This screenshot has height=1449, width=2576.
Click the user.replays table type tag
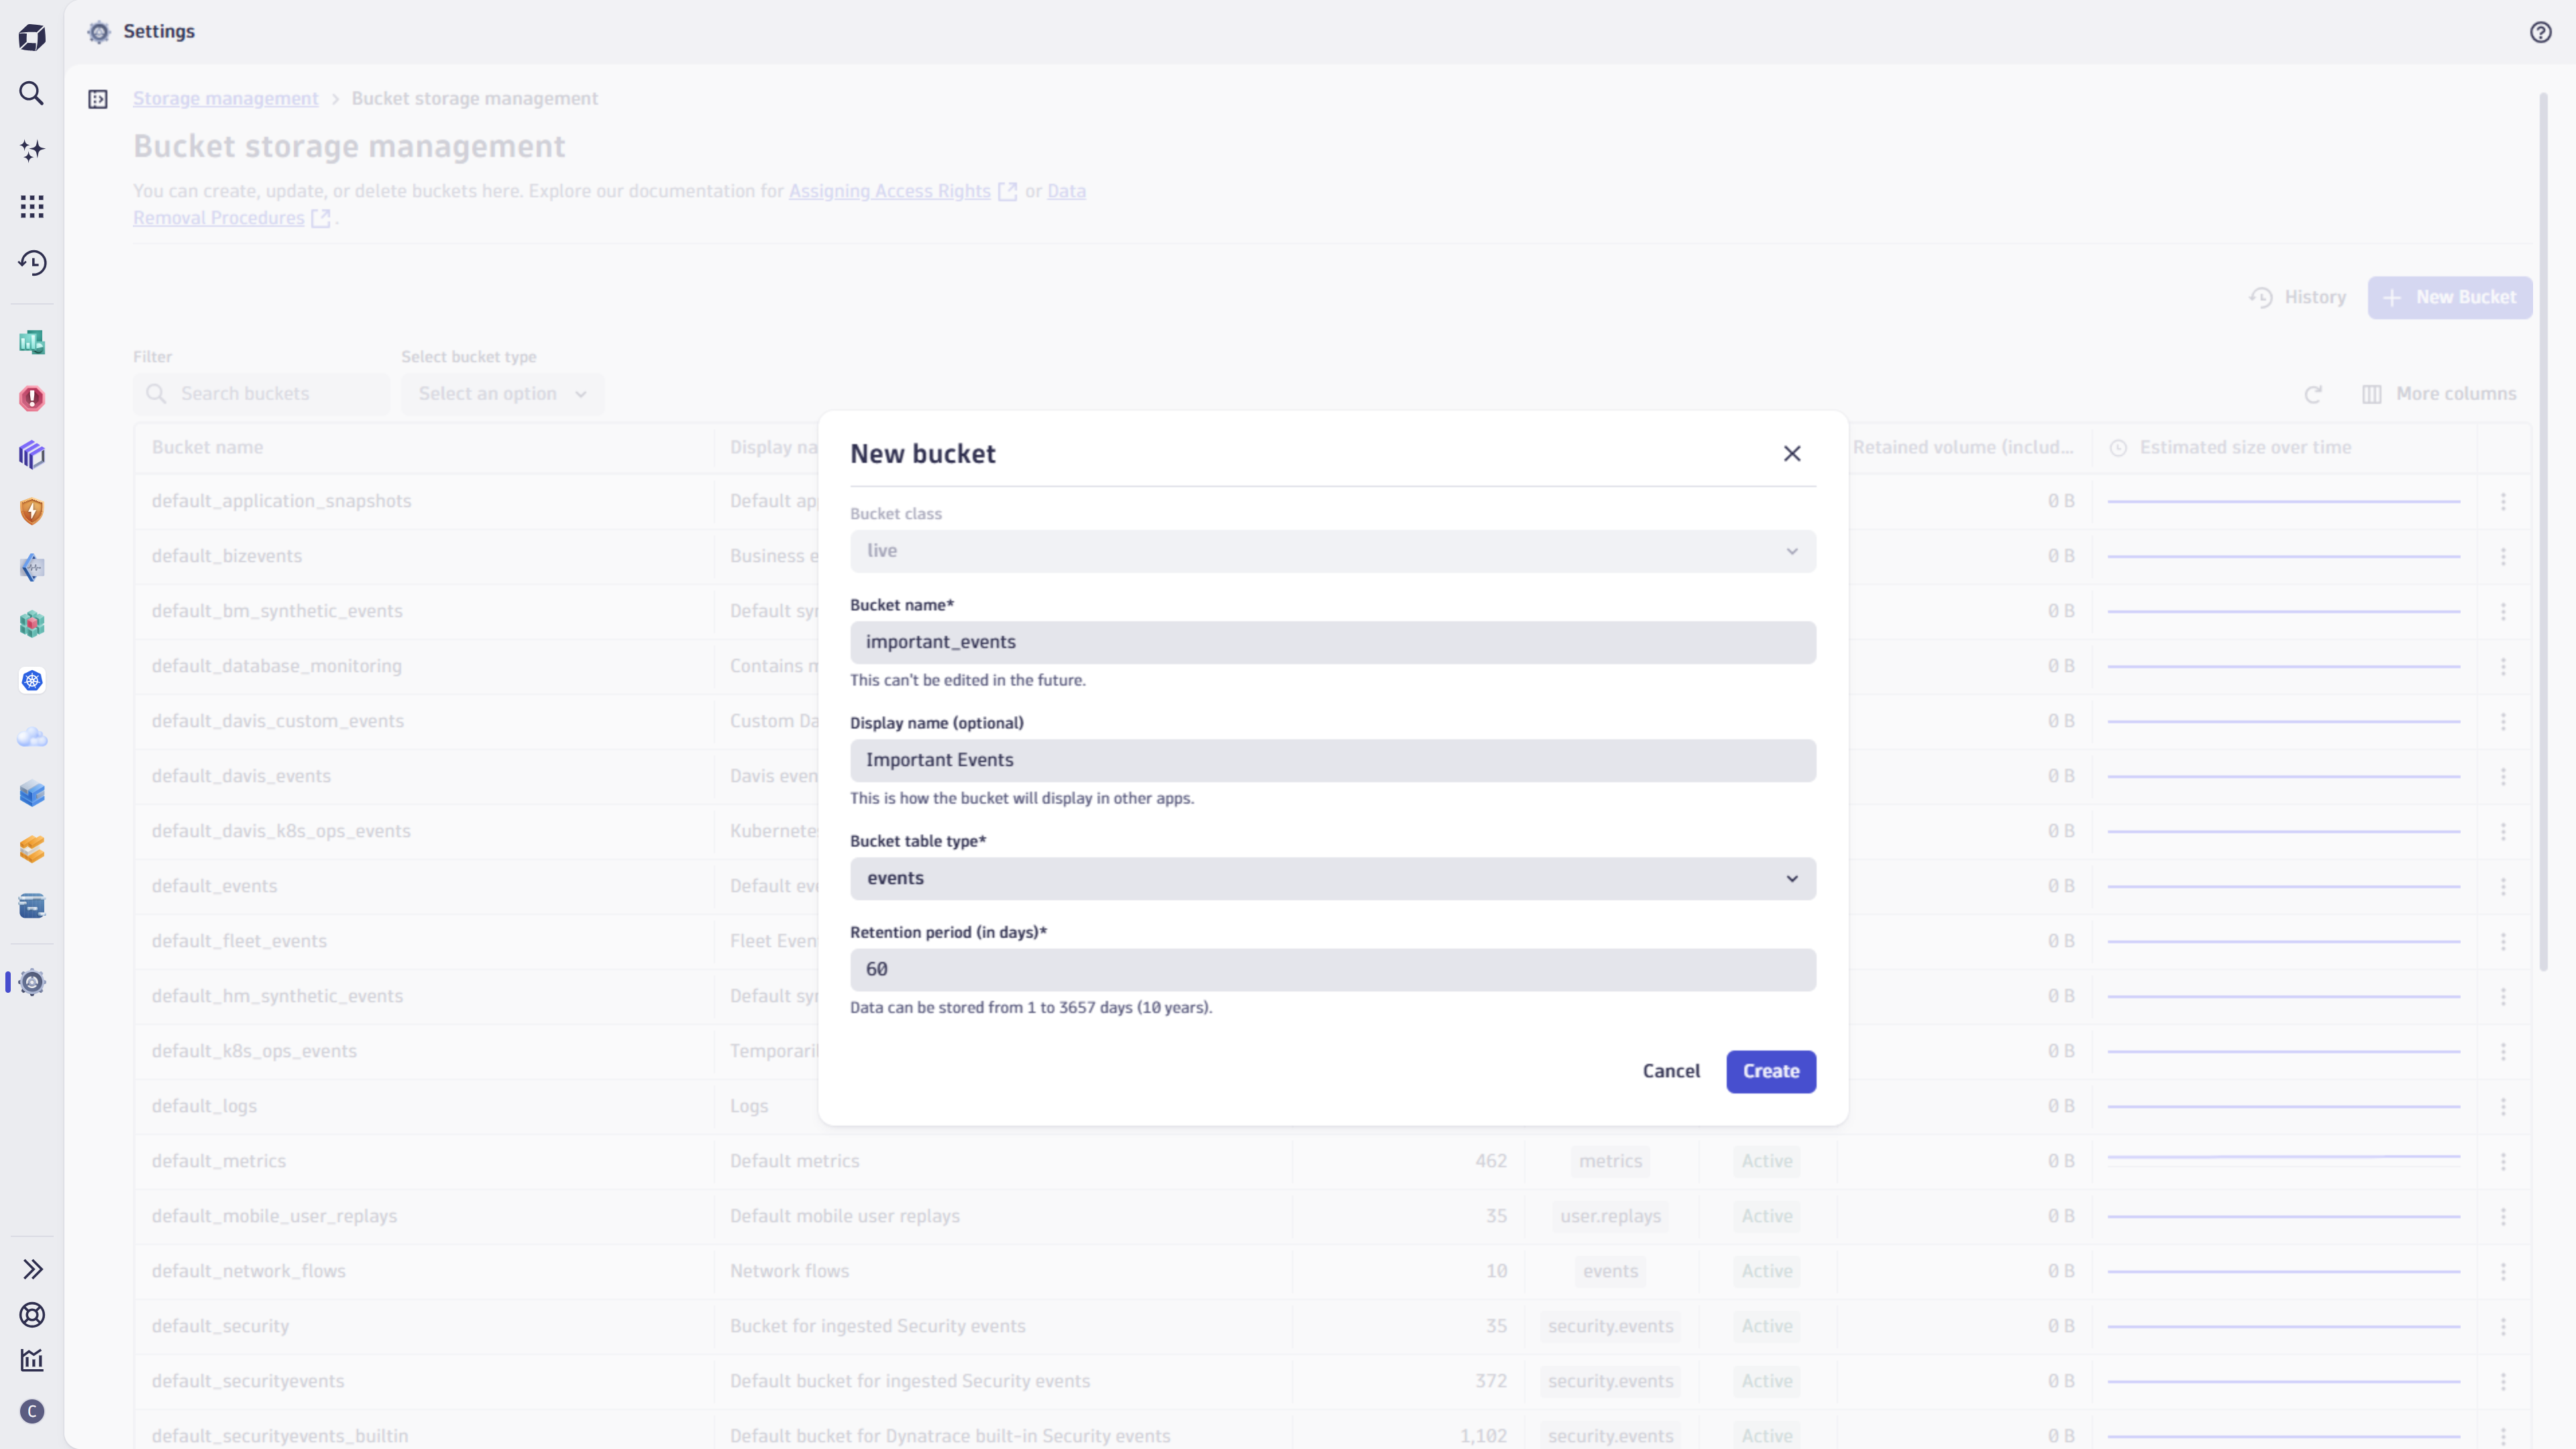(x=1610, y=1216)
